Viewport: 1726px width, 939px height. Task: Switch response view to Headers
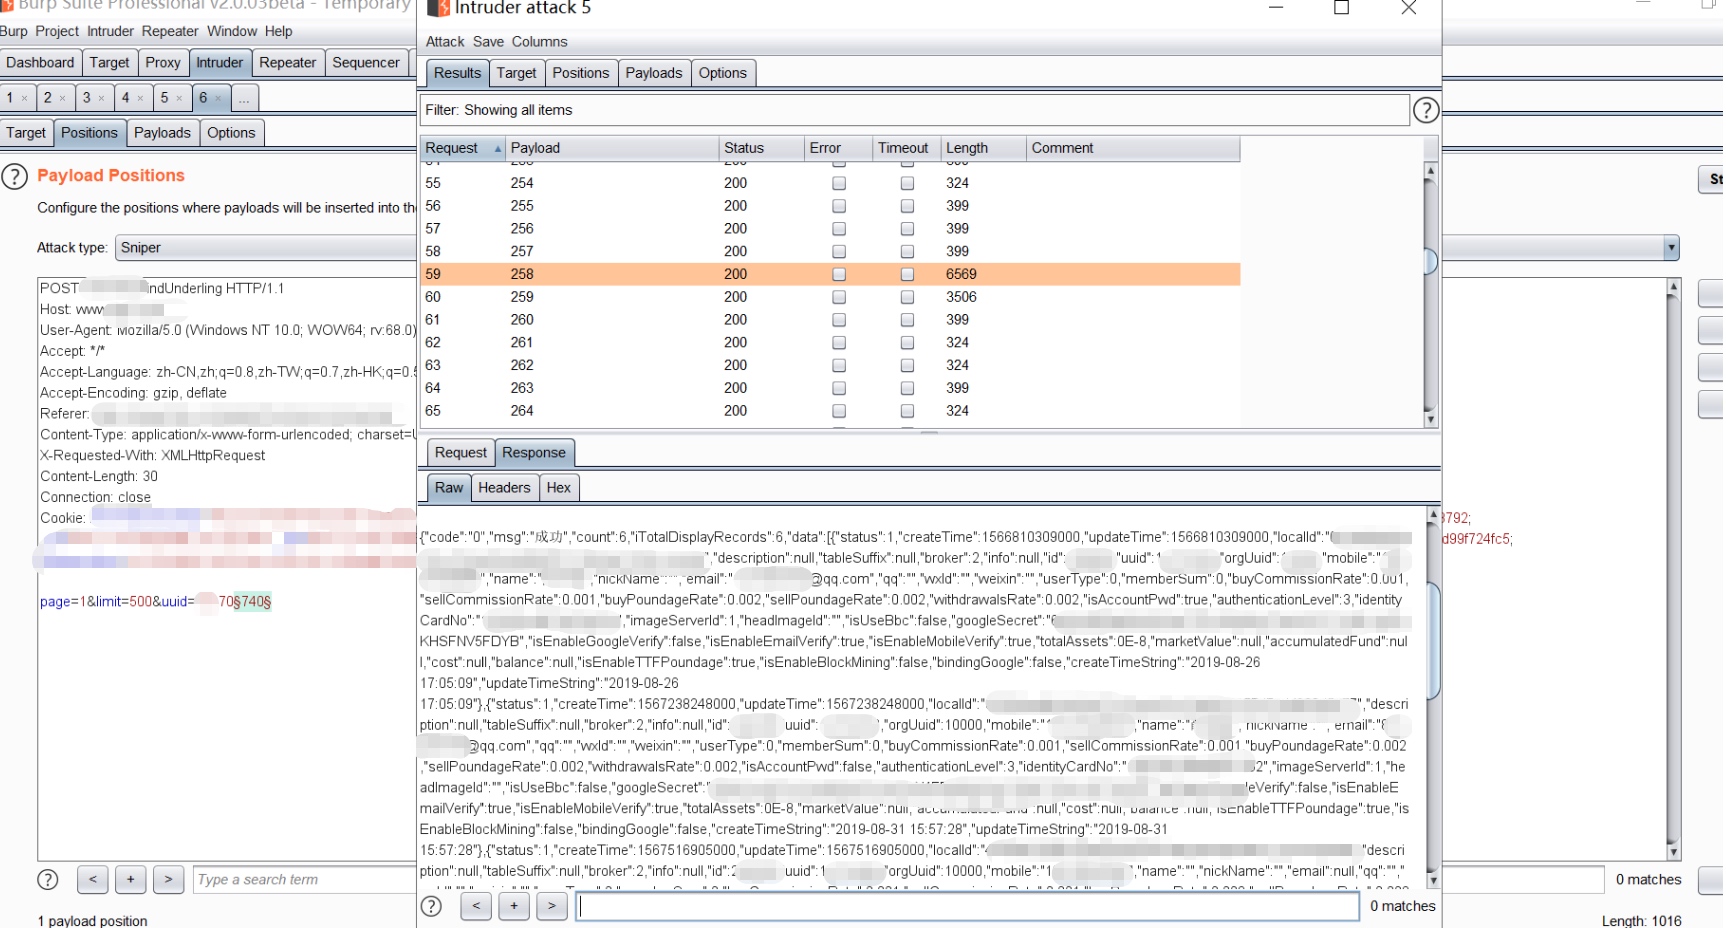pos(504,488)
